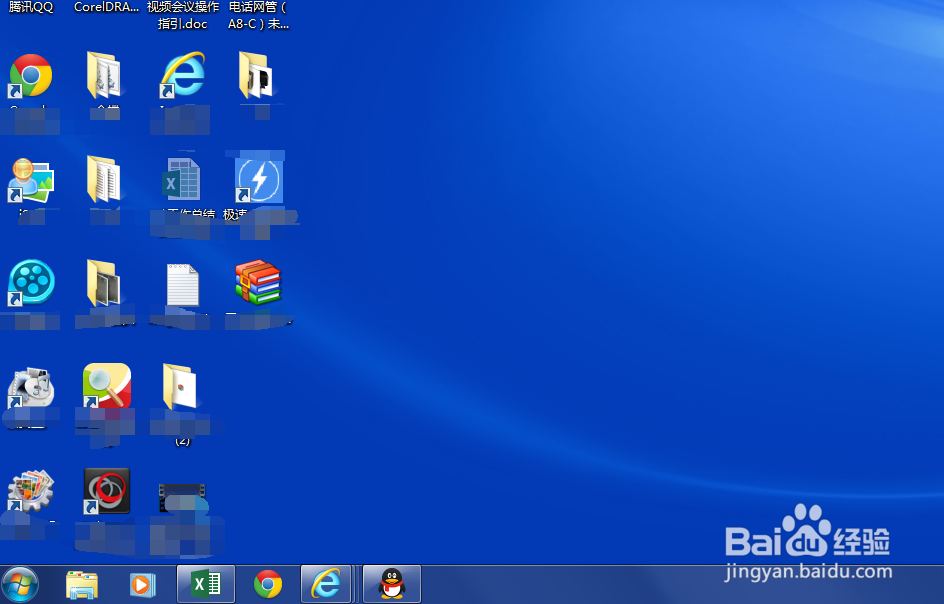Open the WinRAR archive books icon
944x604 pixels.
258,282
